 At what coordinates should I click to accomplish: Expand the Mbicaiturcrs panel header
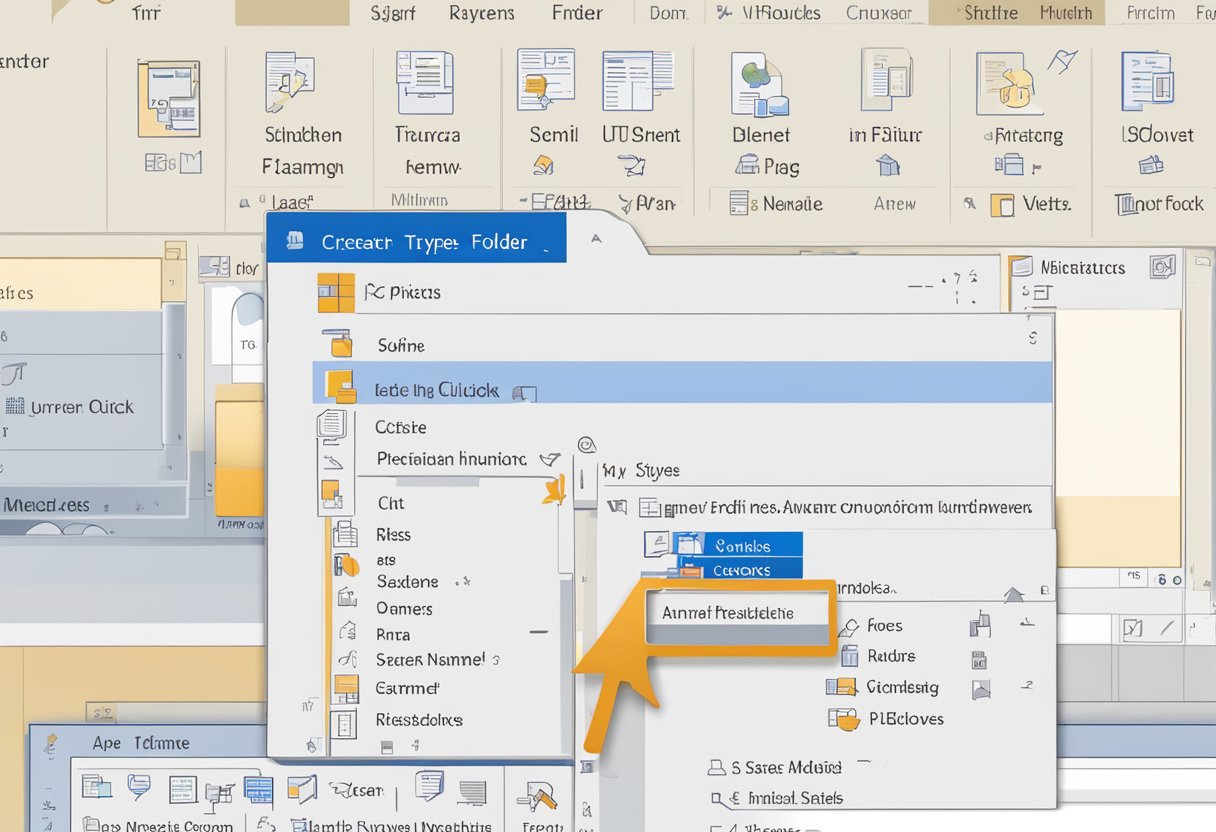coord(1161,267)
